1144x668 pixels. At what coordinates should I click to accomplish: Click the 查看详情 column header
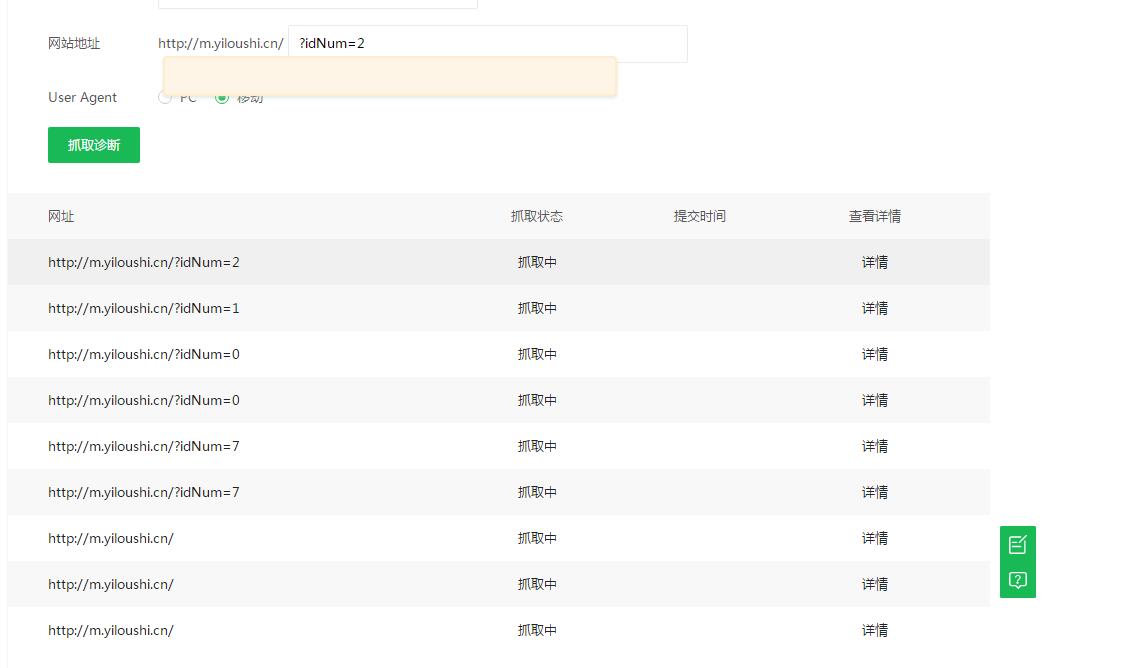874,217
